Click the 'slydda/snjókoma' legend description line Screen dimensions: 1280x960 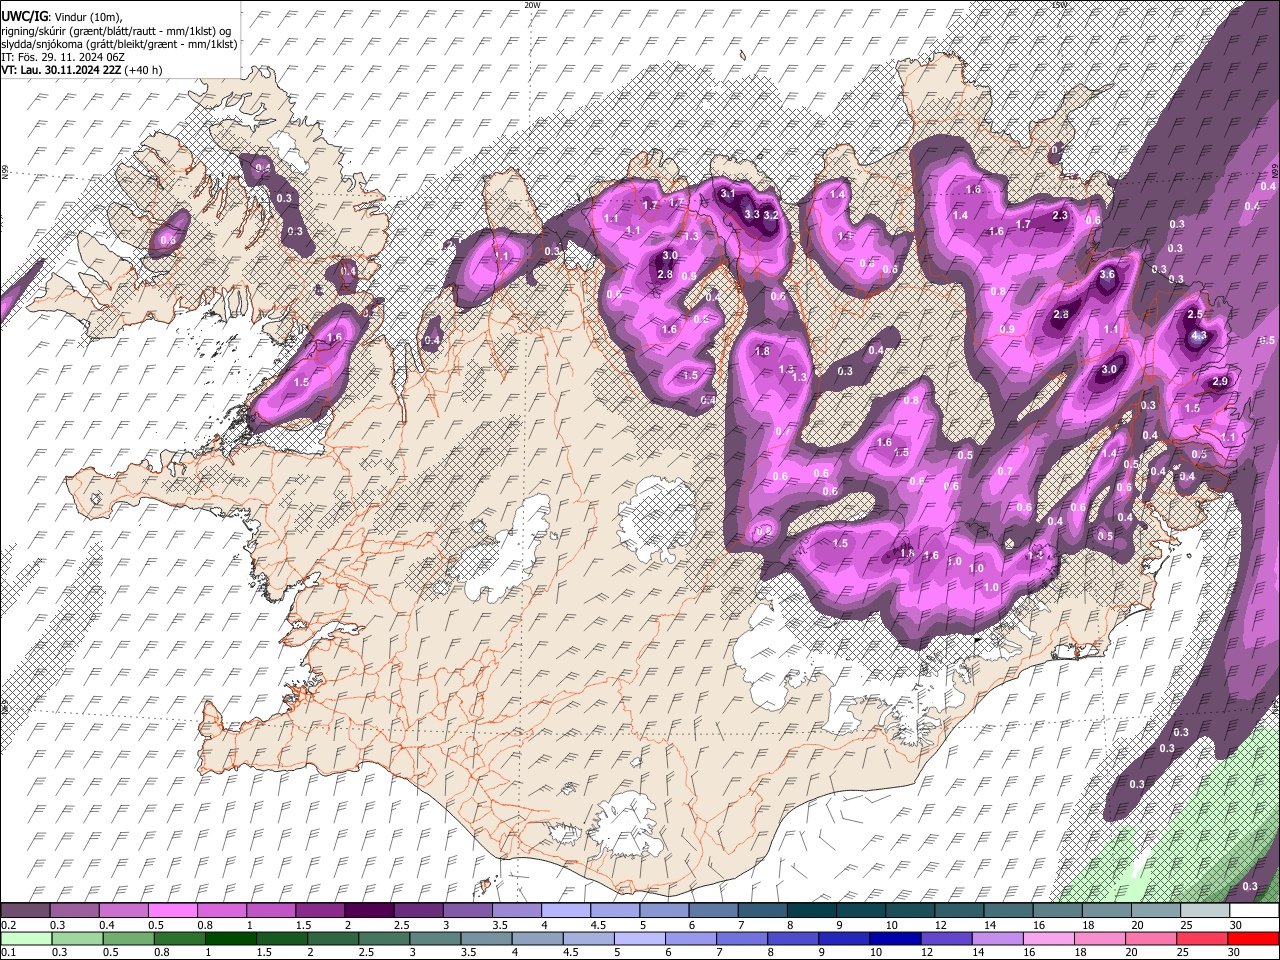[119, 44]
